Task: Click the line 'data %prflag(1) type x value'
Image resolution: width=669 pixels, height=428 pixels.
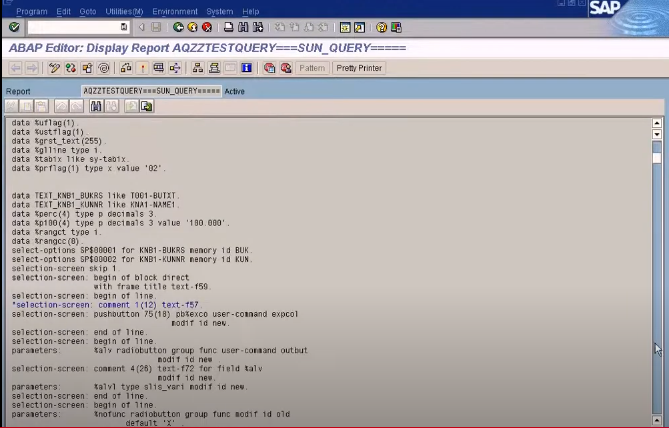Action: (x=89, y=168)
